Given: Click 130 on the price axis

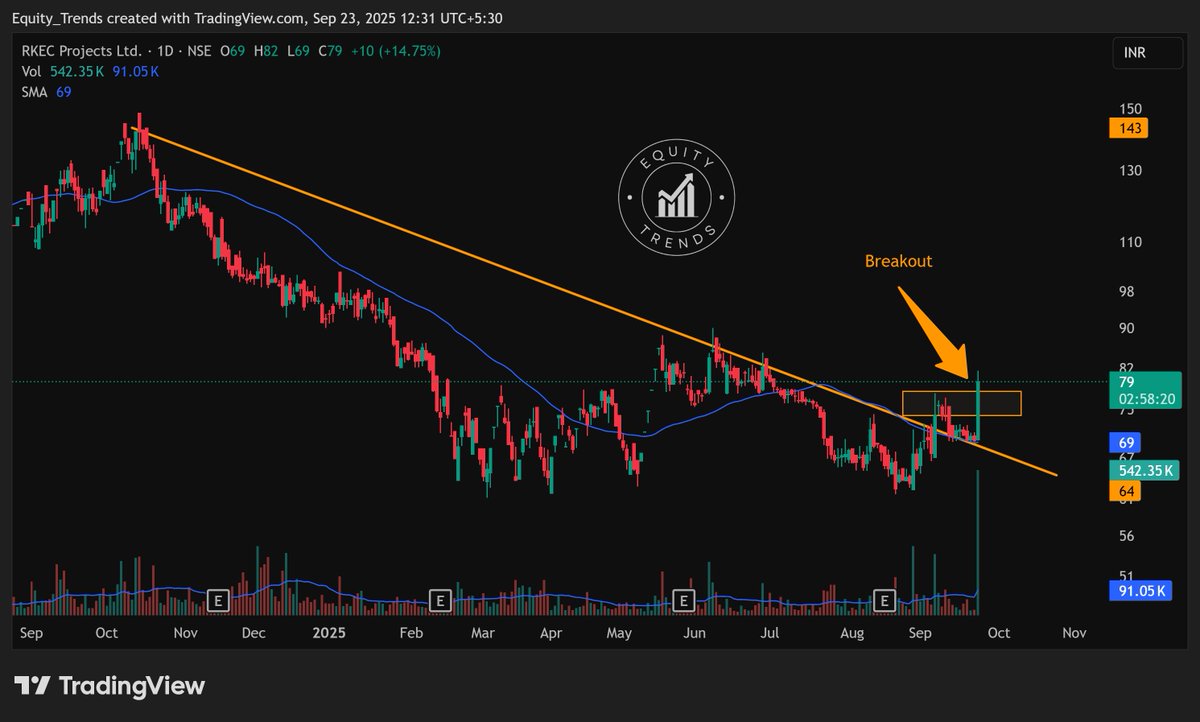Looking at the screenshot, I should pos(1131,171).
